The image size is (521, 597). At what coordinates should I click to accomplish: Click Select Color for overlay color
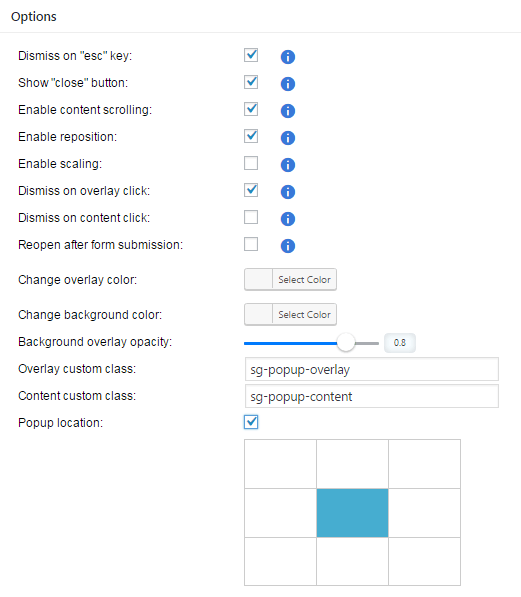click(304, 280)
